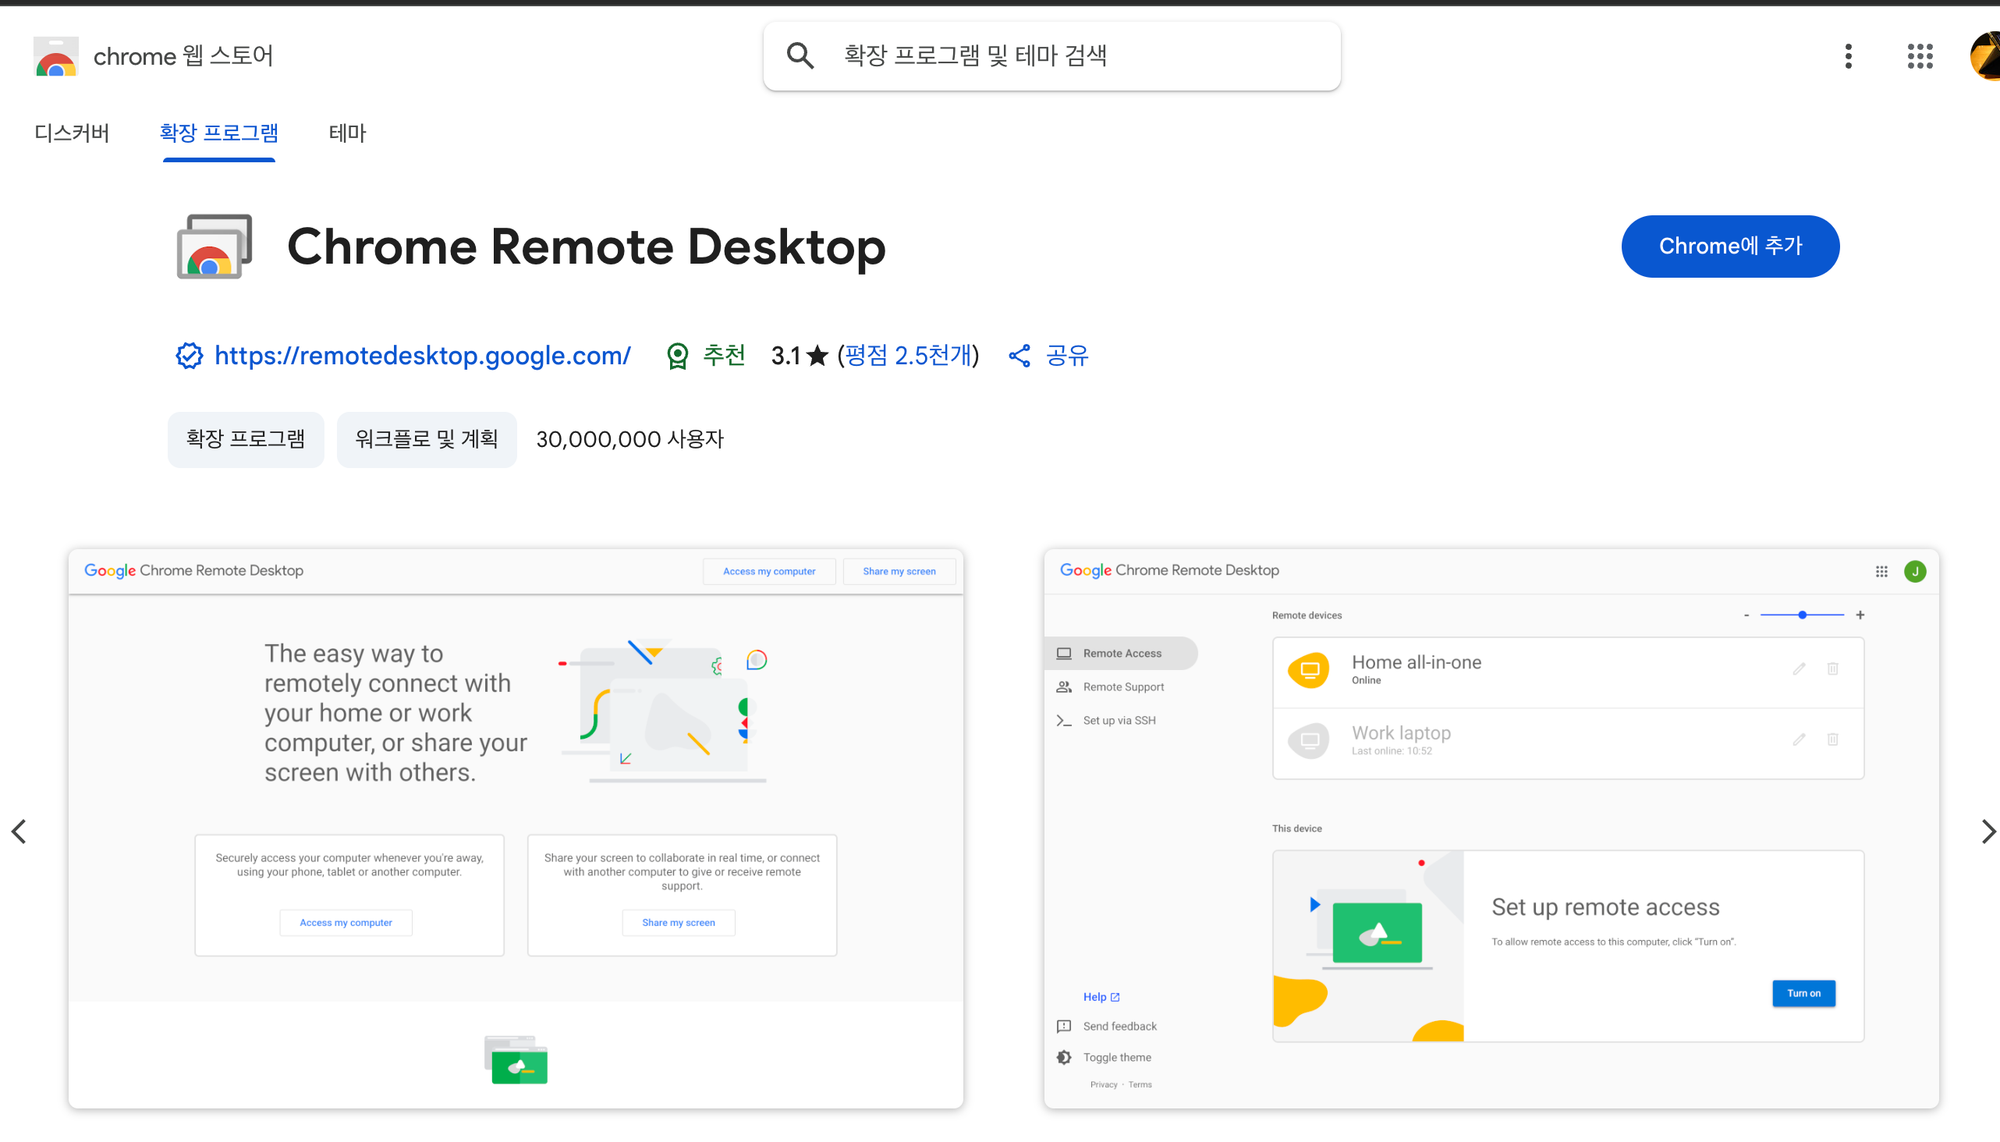
Task: Show the next screenshot with right arrow
Action: 1988,831
